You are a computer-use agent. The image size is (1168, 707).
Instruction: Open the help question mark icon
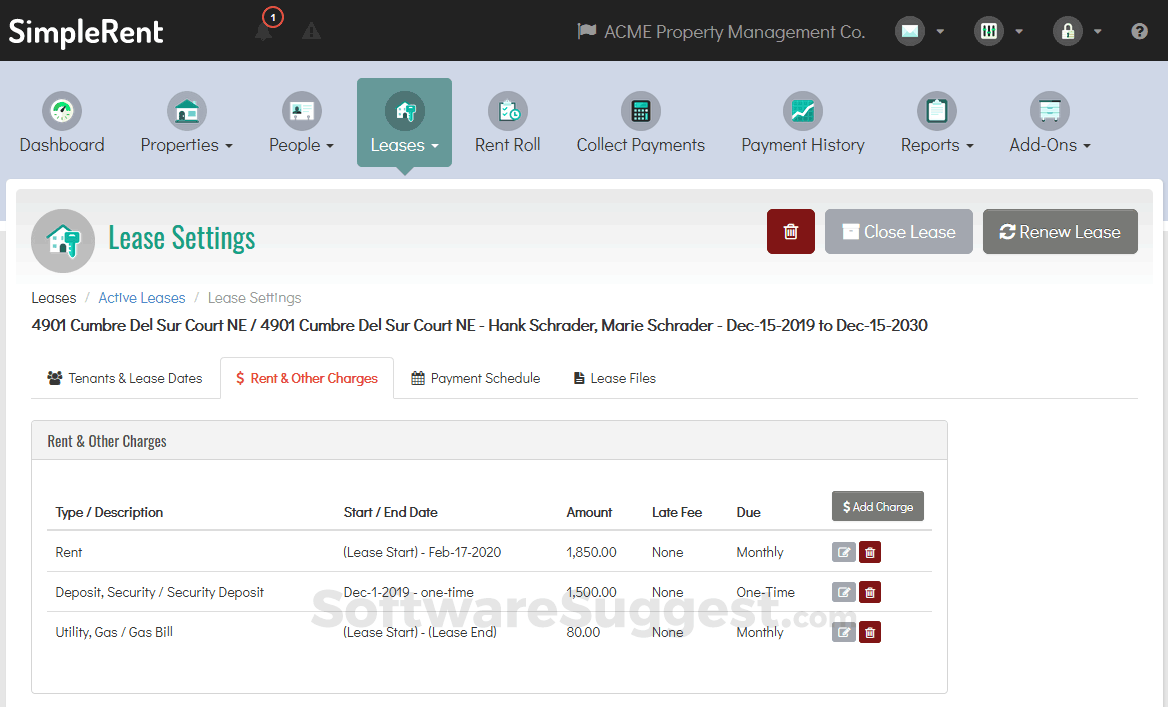(x=1139, y=31)
